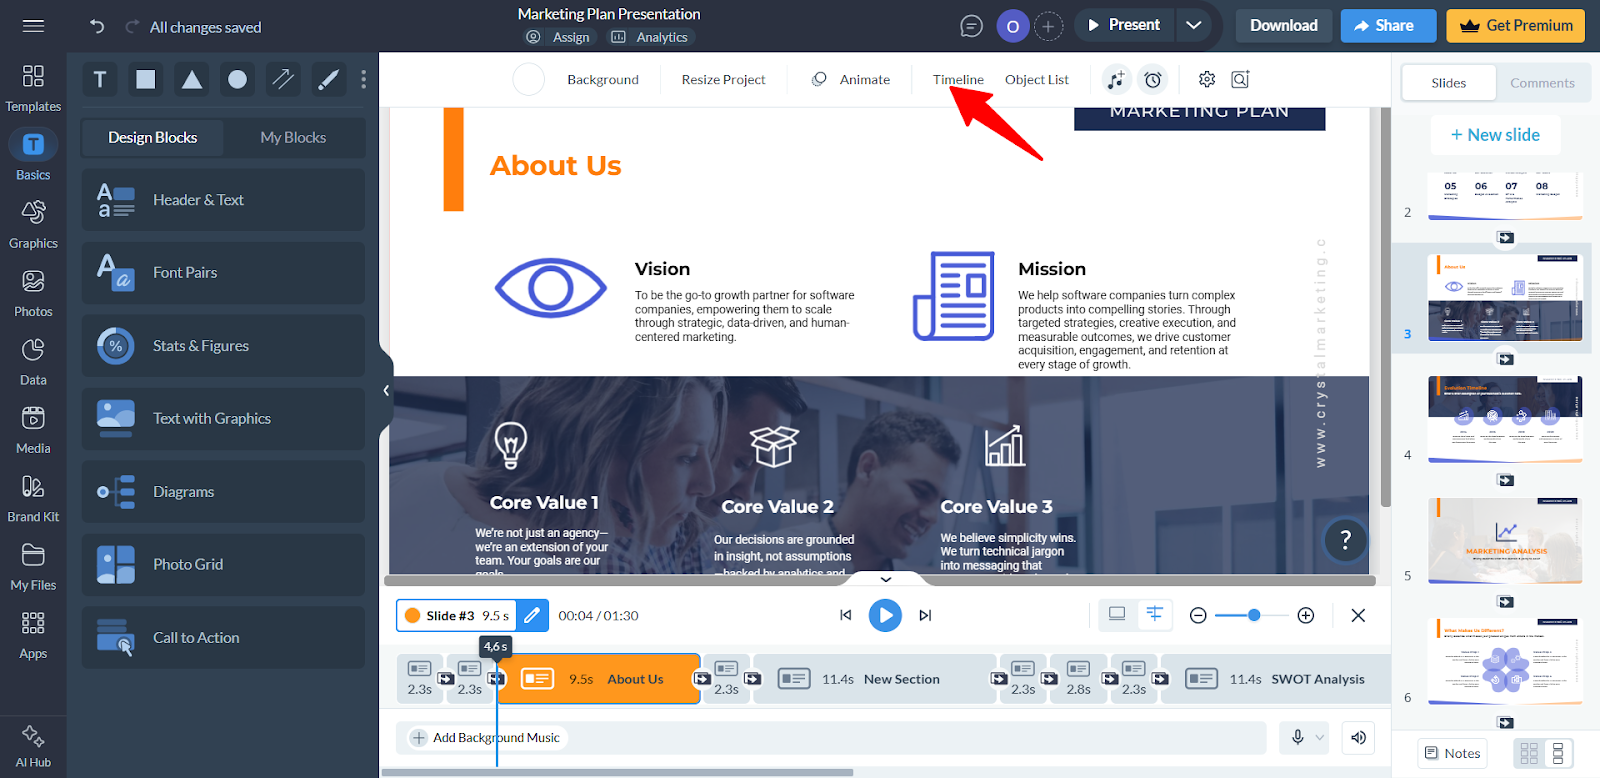Viewport: 1600px width, 778px height.
Task: Select the Text tool icon
Action: click(100, 80)
